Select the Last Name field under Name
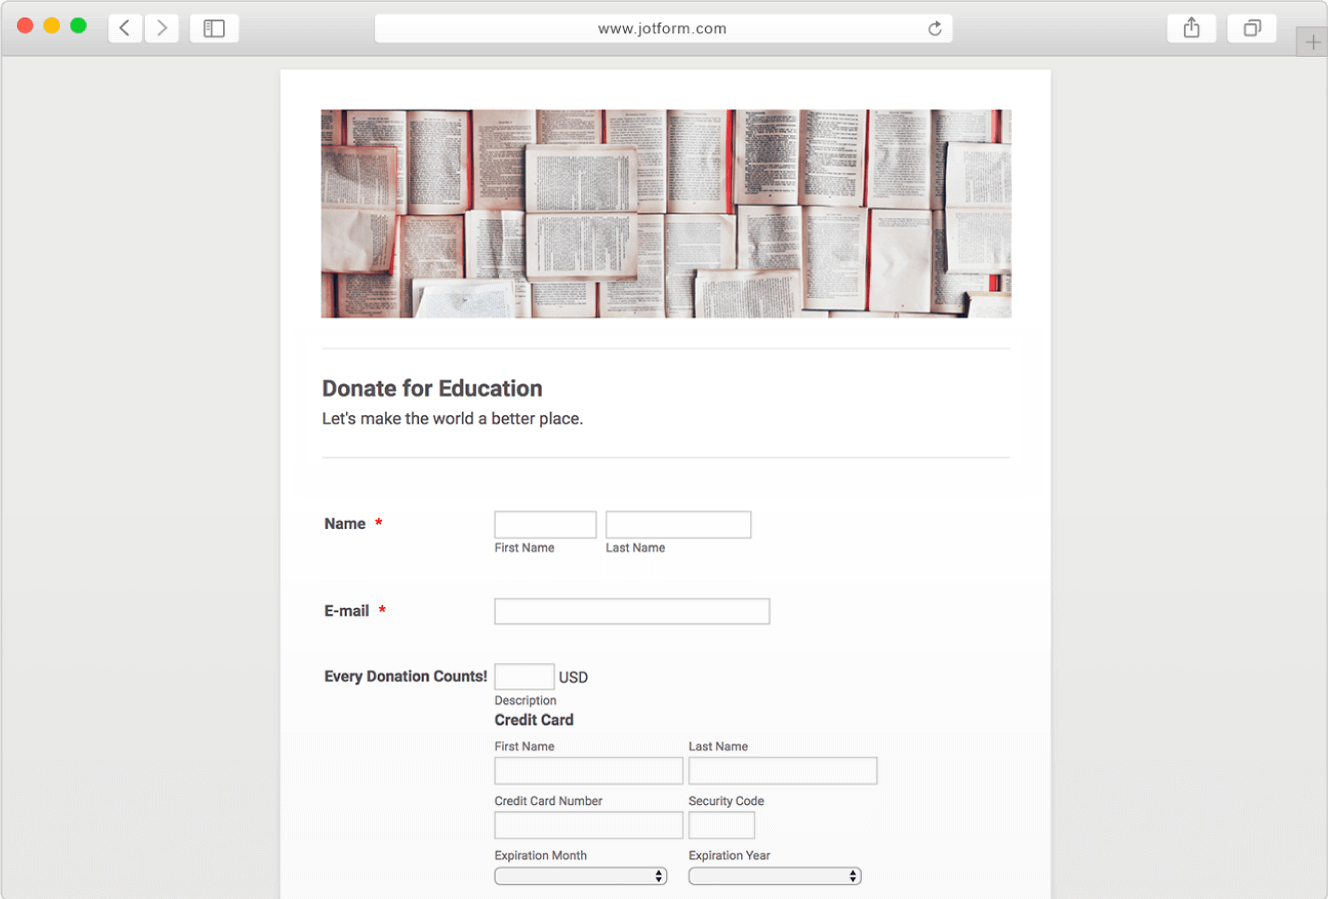 (678, 524)
